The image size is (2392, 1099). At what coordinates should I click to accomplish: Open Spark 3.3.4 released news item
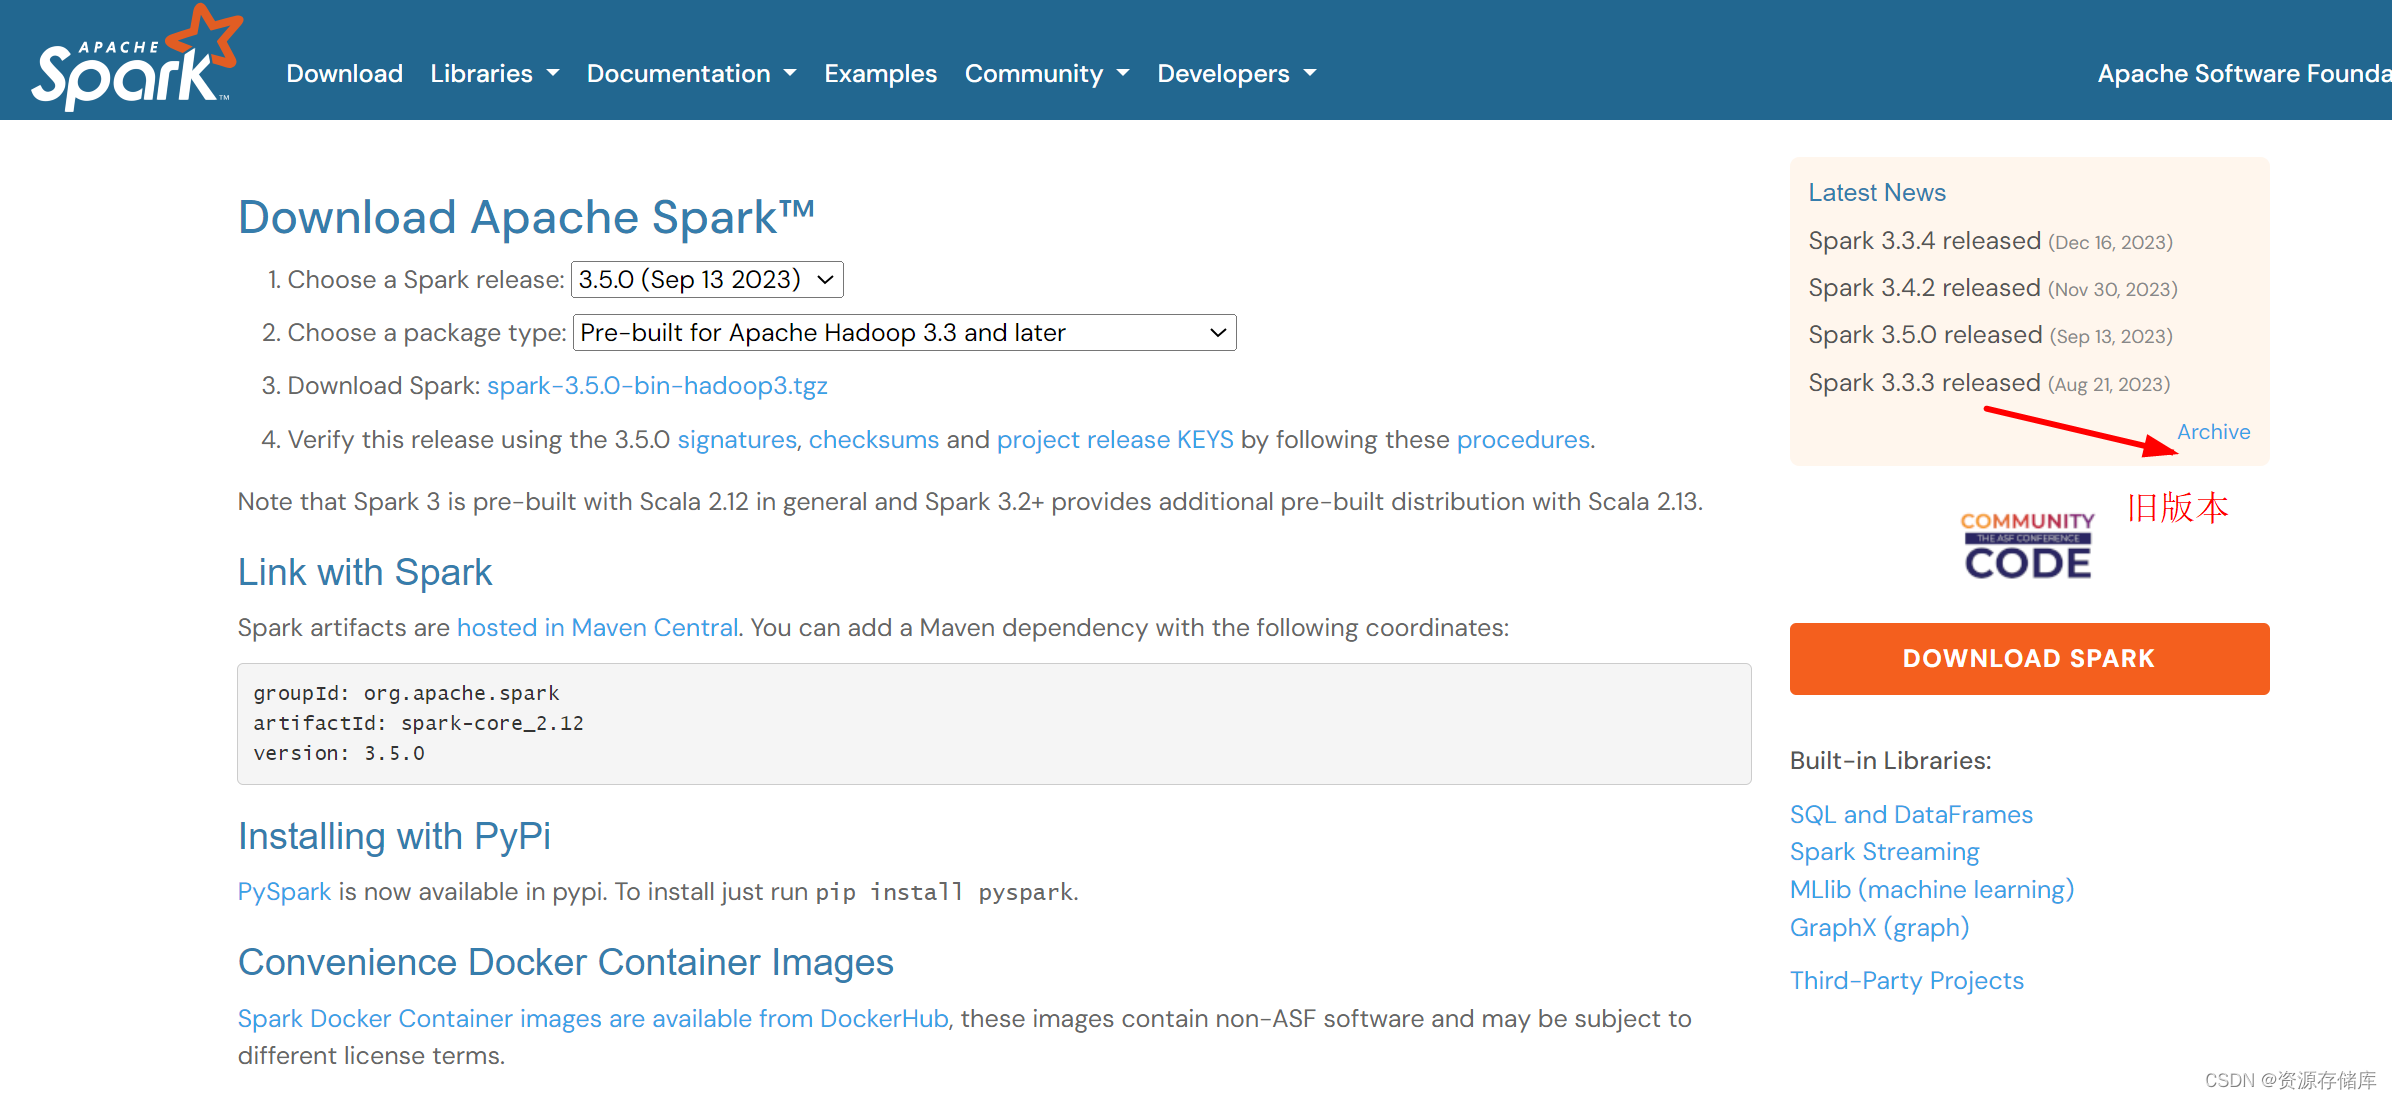coord(1924,241)
